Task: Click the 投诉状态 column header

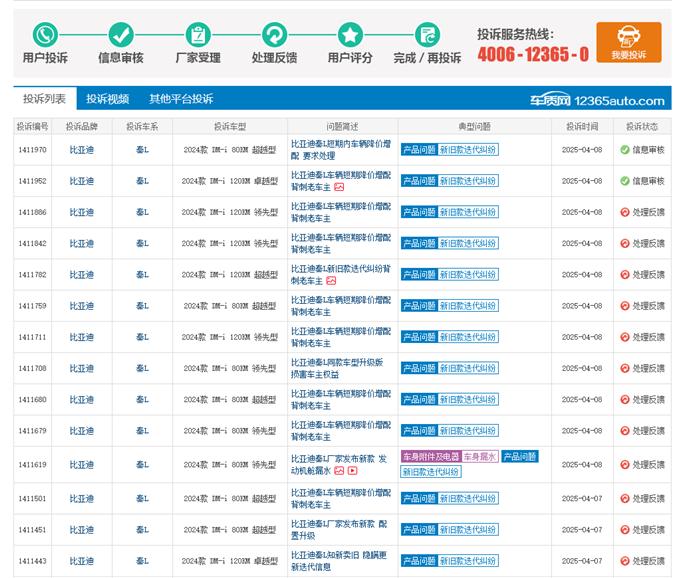Action: click(x=642, y=127)
